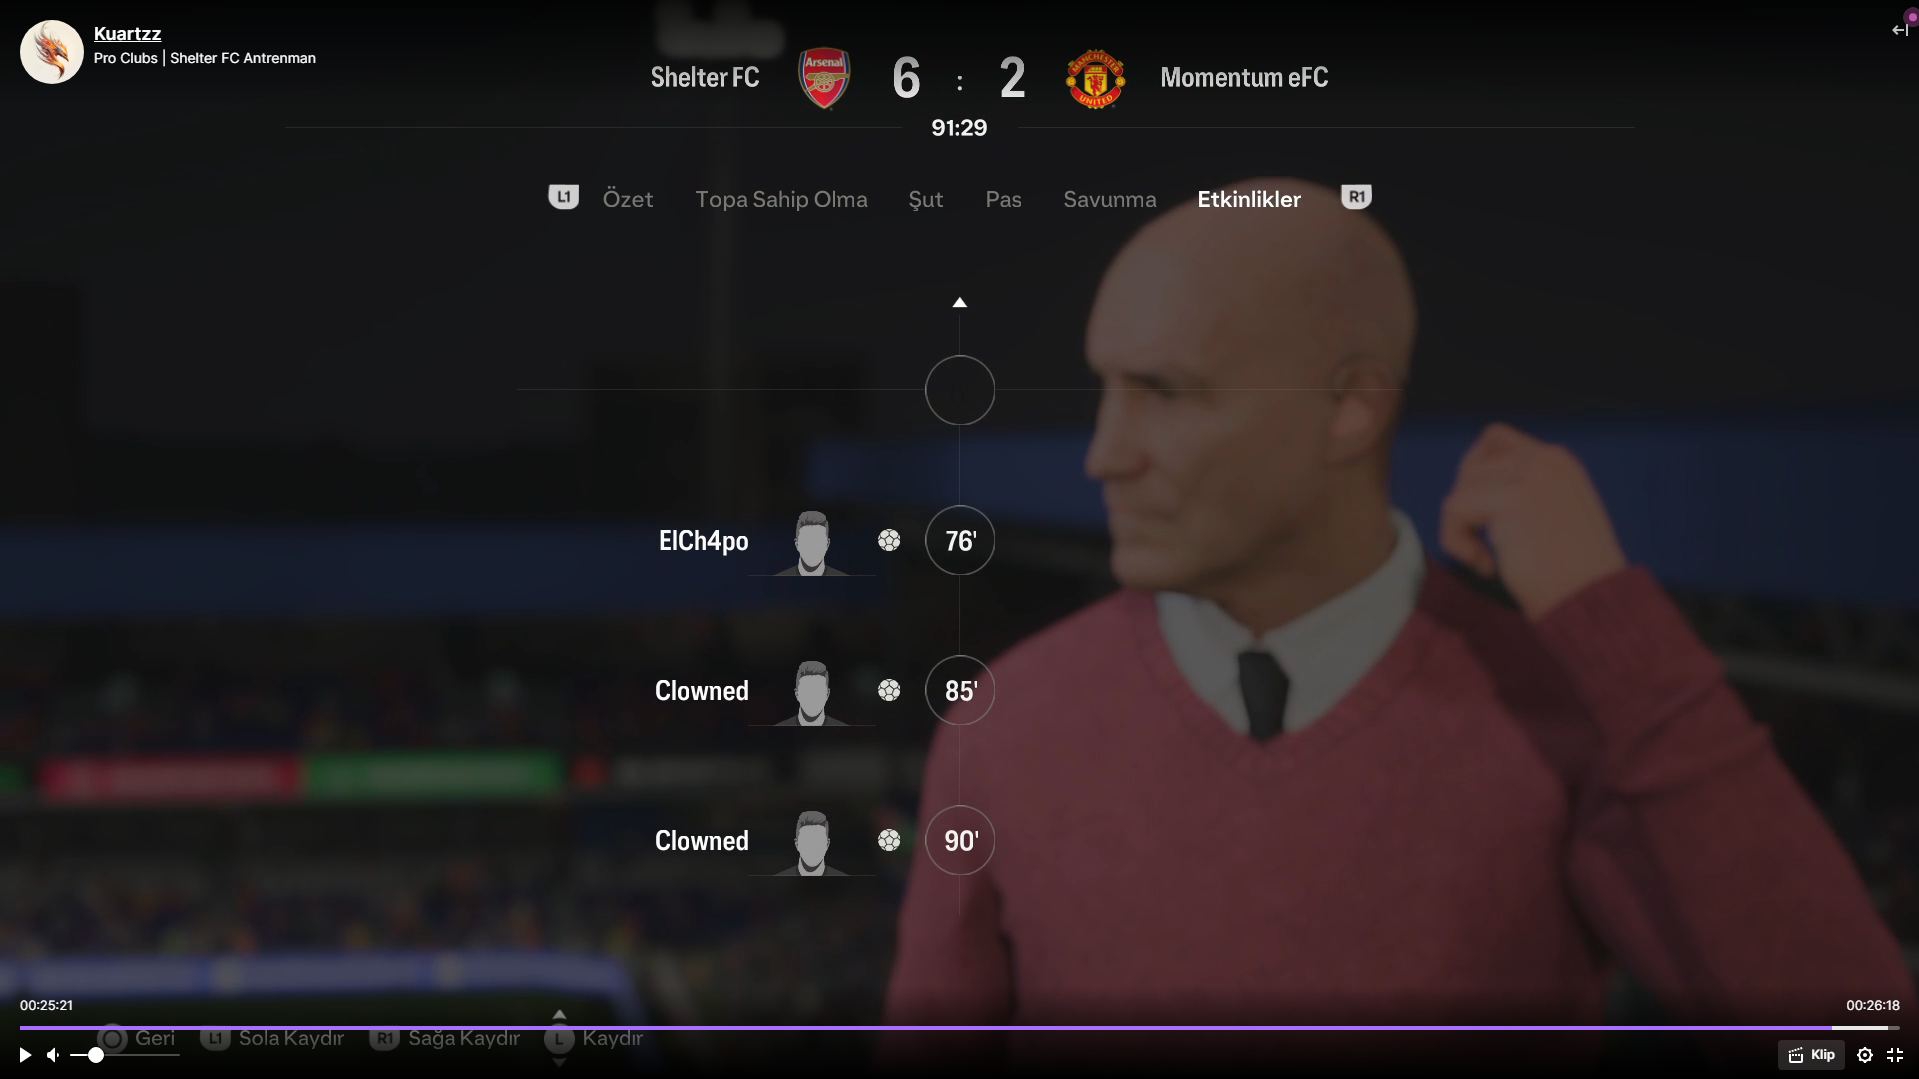The height and width of the screenshot is (1079, 1919).
Task: Click the Arsenal club crest
Action: [824, 78]
